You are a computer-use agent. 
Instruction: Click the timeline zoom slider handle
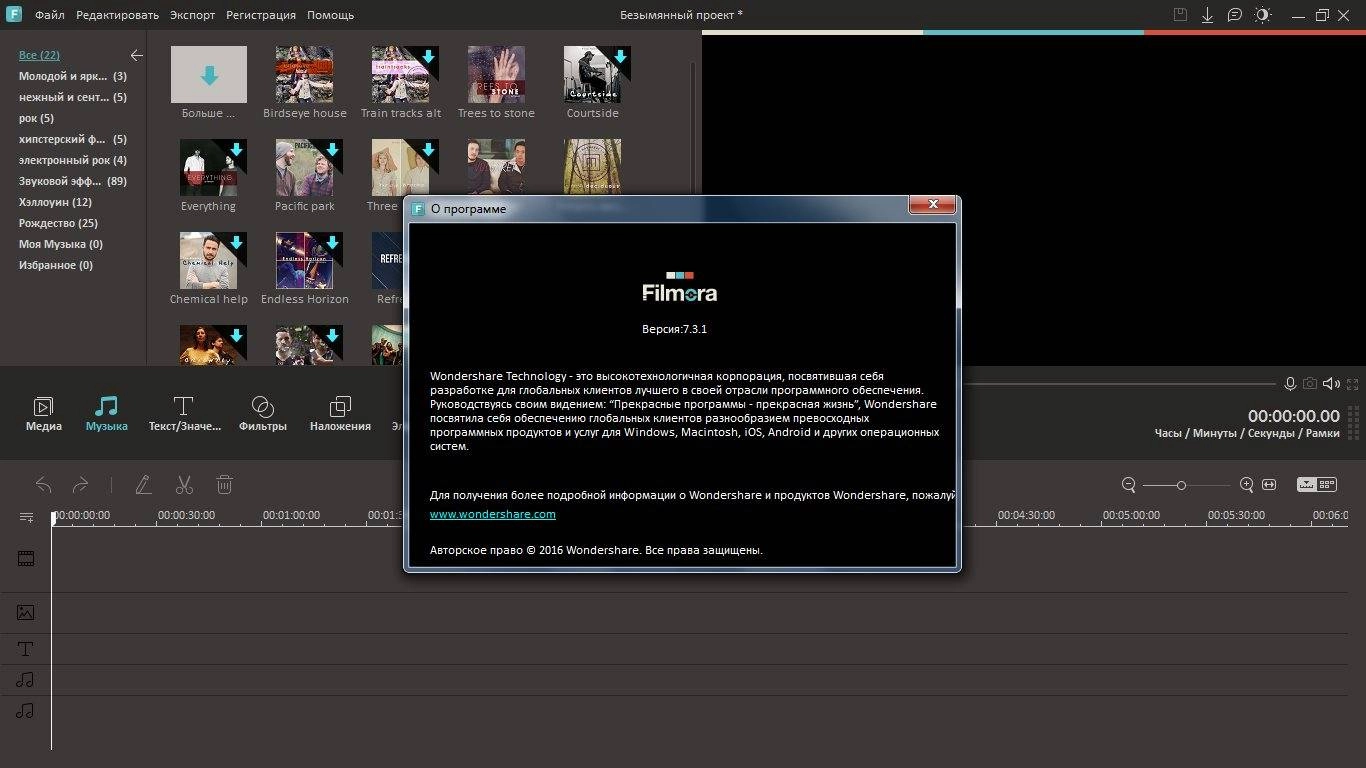[1181, 485]
